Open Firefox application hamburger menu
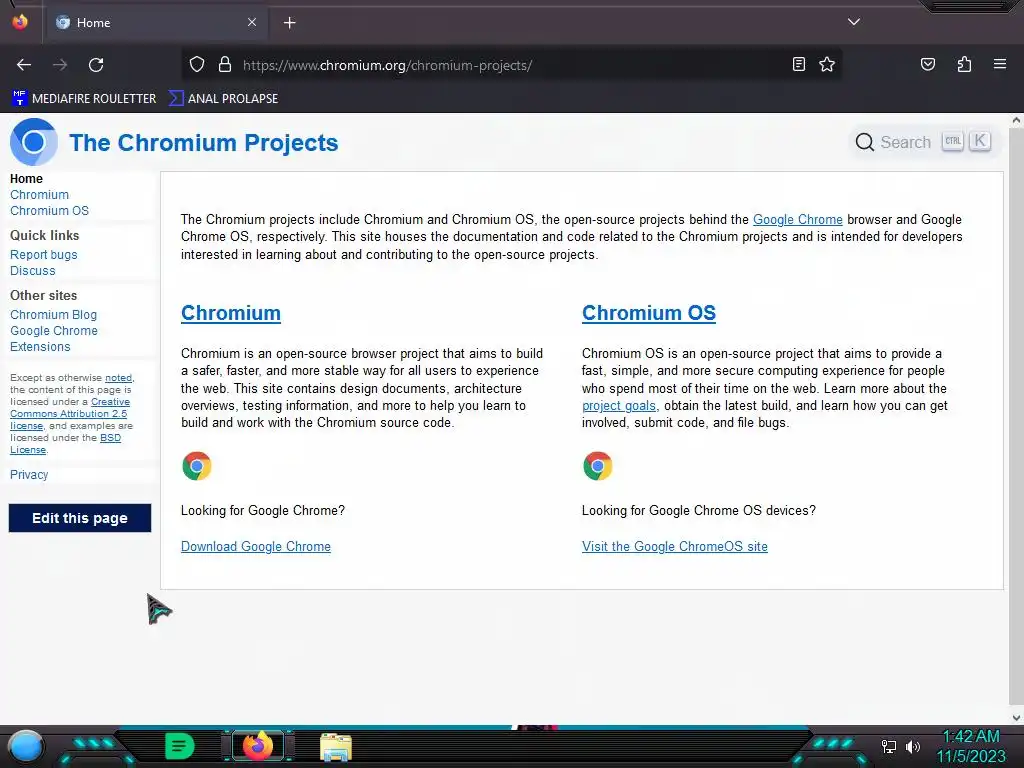 tap(999, 65)
